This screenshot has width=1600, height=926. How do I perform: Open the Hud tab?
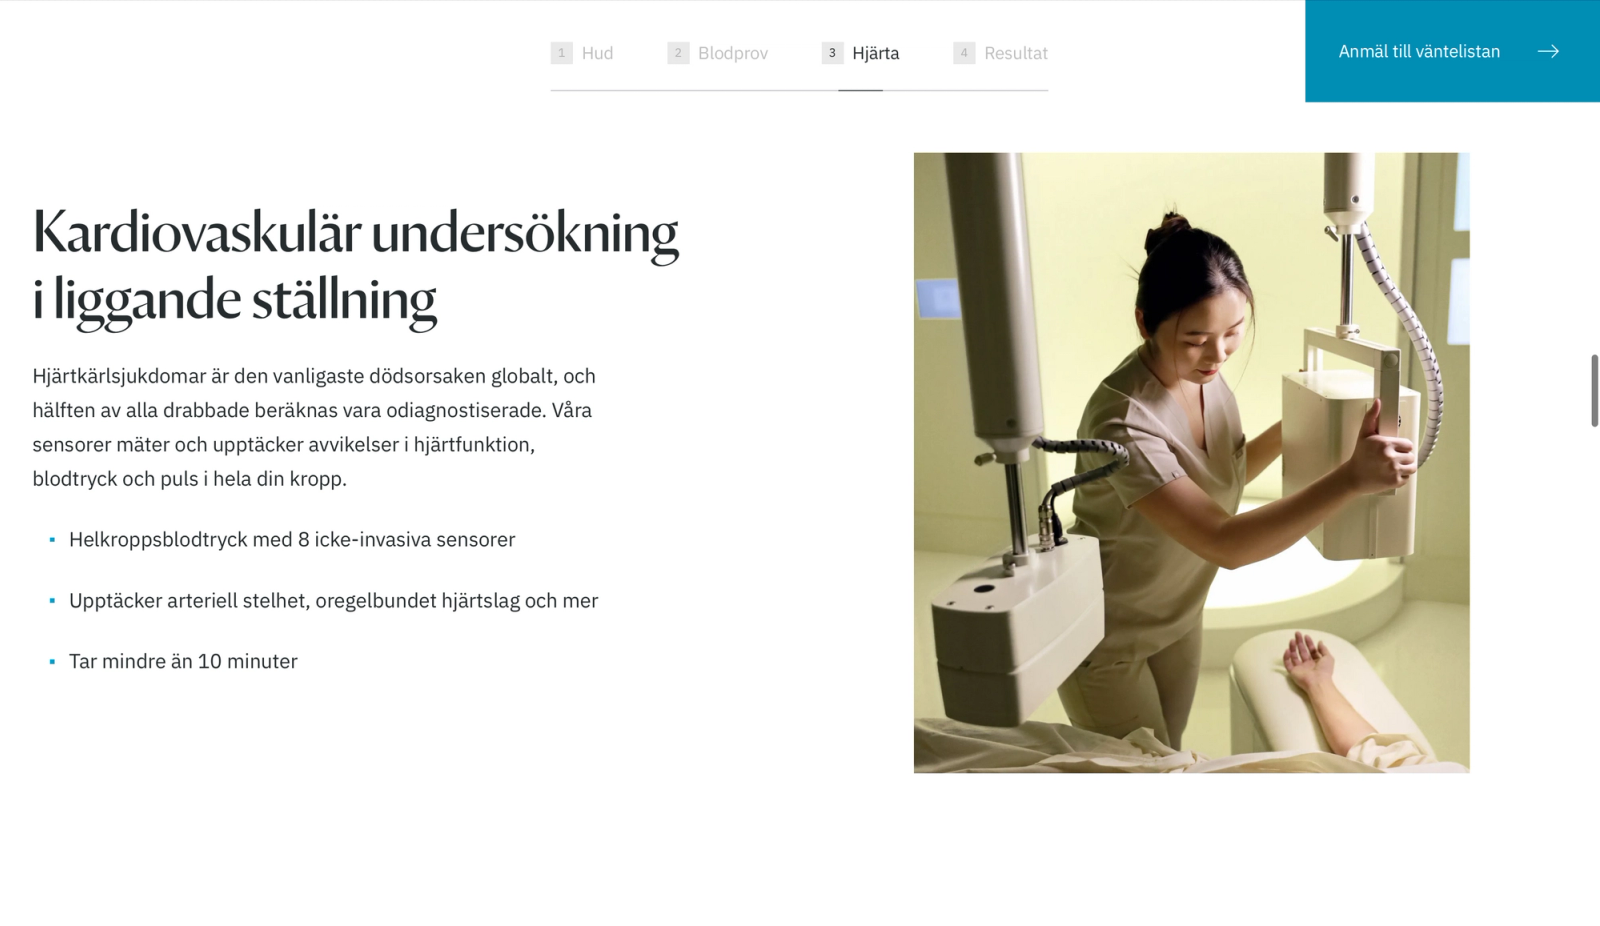point(582,53)
